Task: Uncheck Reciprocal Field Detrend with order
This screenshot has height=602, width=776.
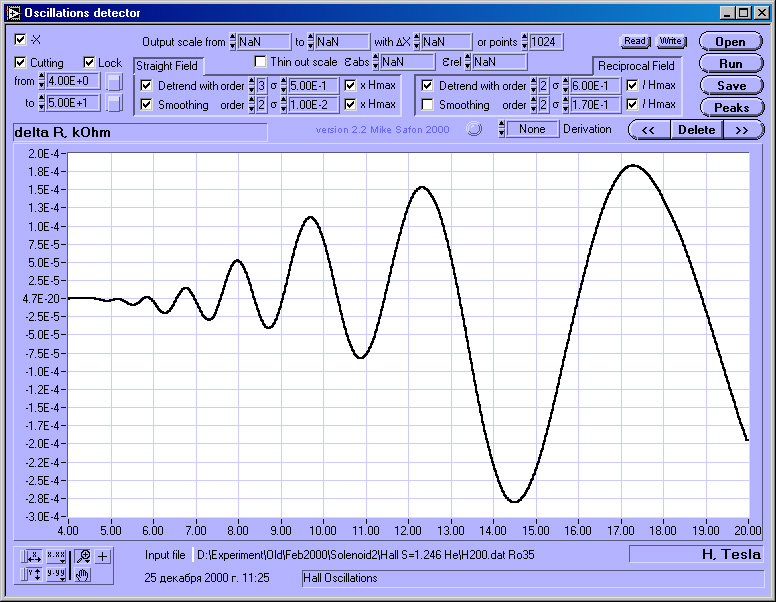Action: tap(427, 86)
